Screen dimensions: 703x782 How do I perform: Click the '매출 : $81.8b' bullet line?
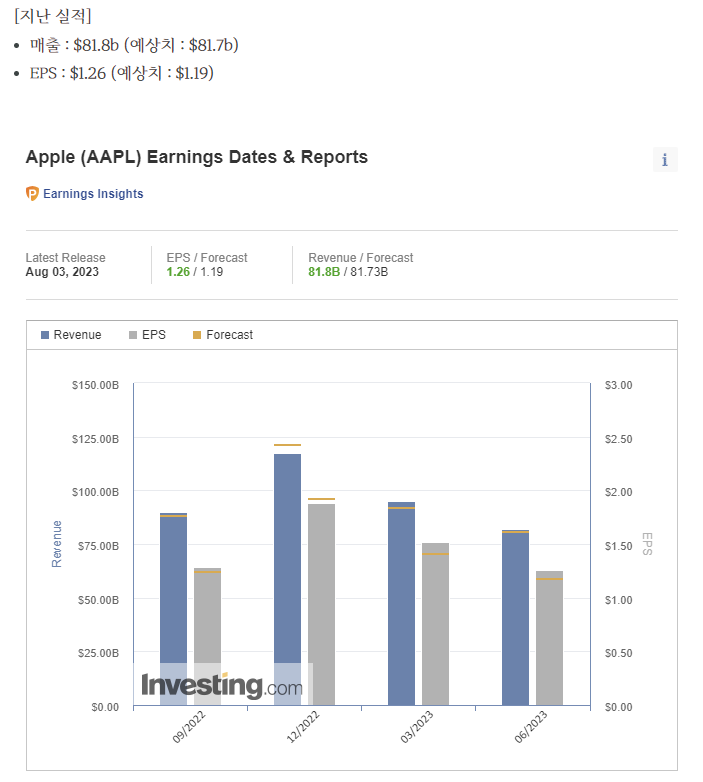pos(134,45)
